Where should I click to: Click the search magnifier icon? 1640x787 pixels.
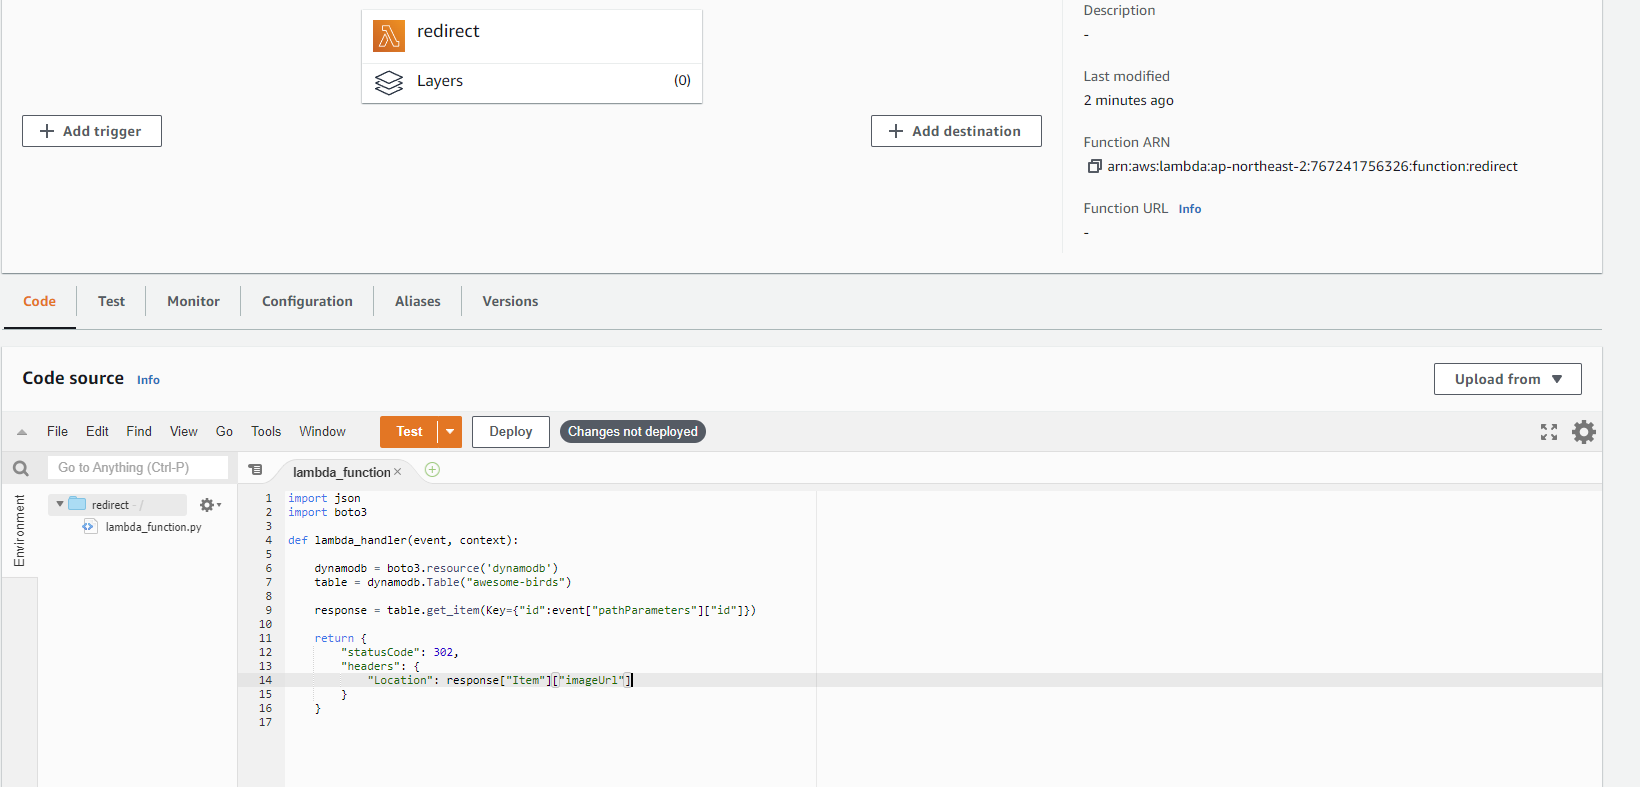pyautogui.click(x=20, y=468)
